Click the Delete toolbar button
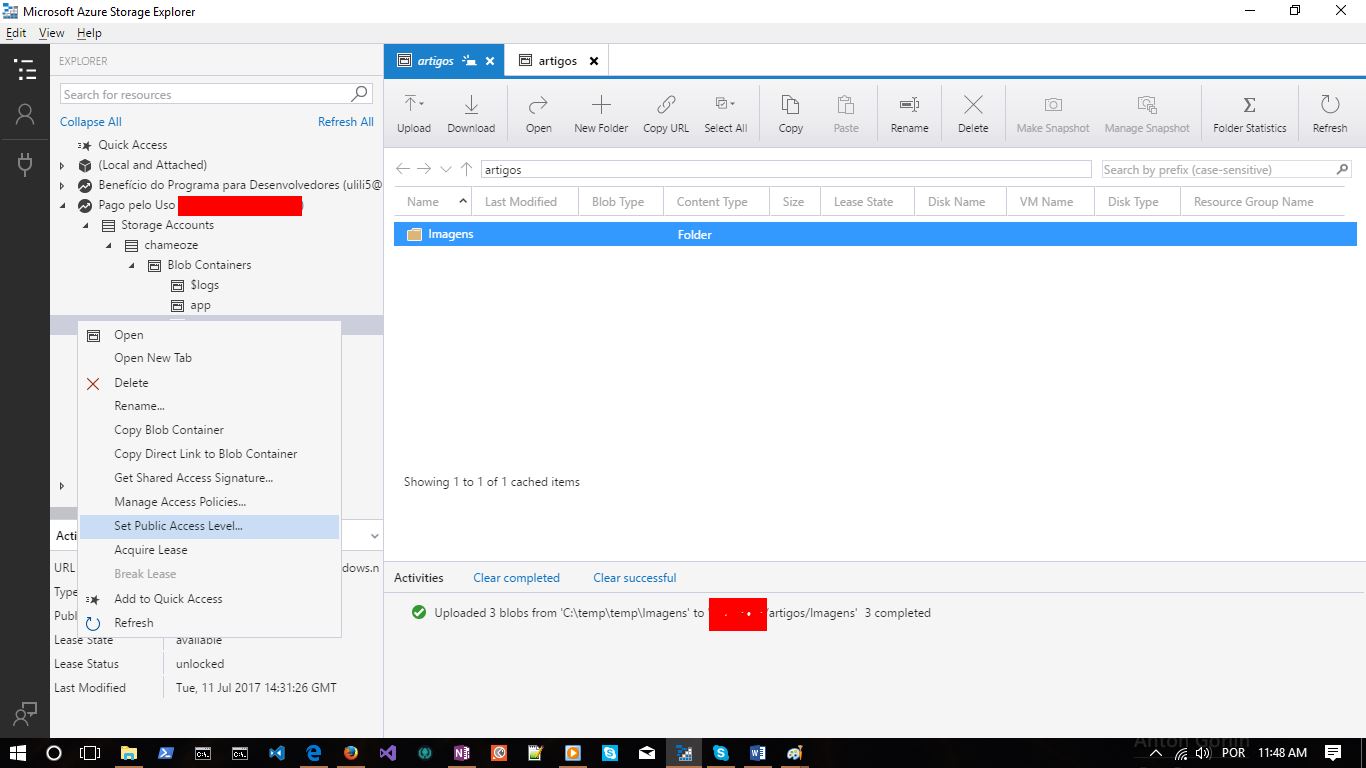Viewport: 1366px width, 768px height. [x=973, y=114]
